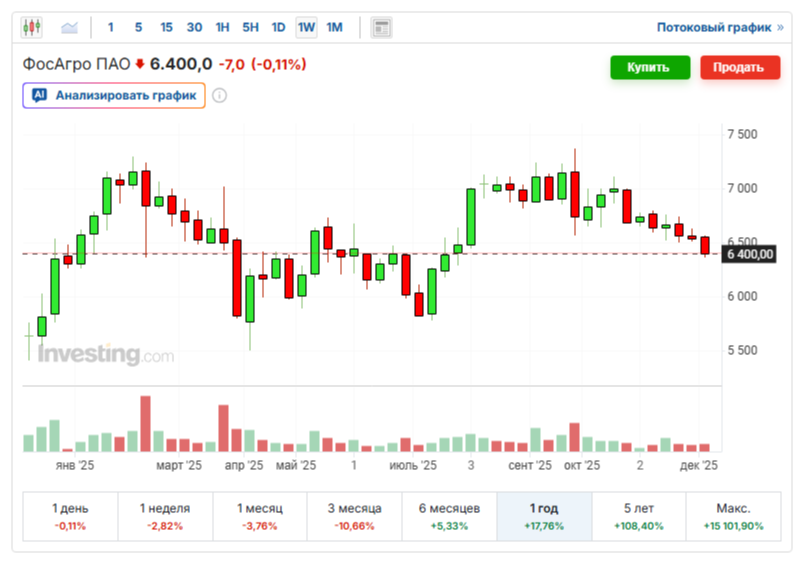Choose the 5H interval
The height and width of the screenshot is (566, 807).
click(251, 27)
